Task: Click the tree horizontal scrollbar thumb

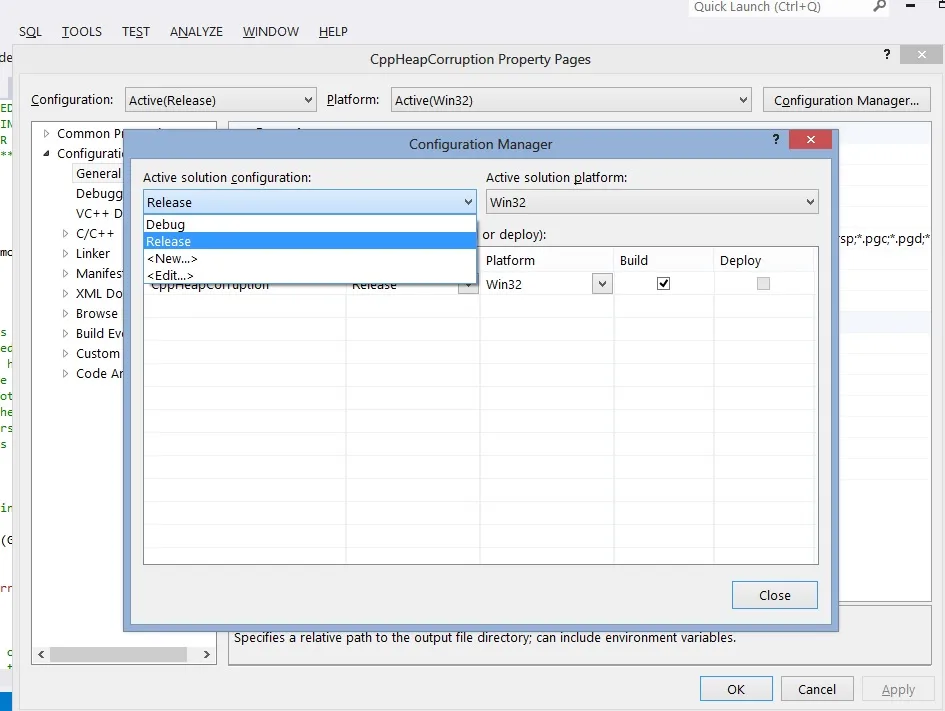Action: tap(118, 654)
